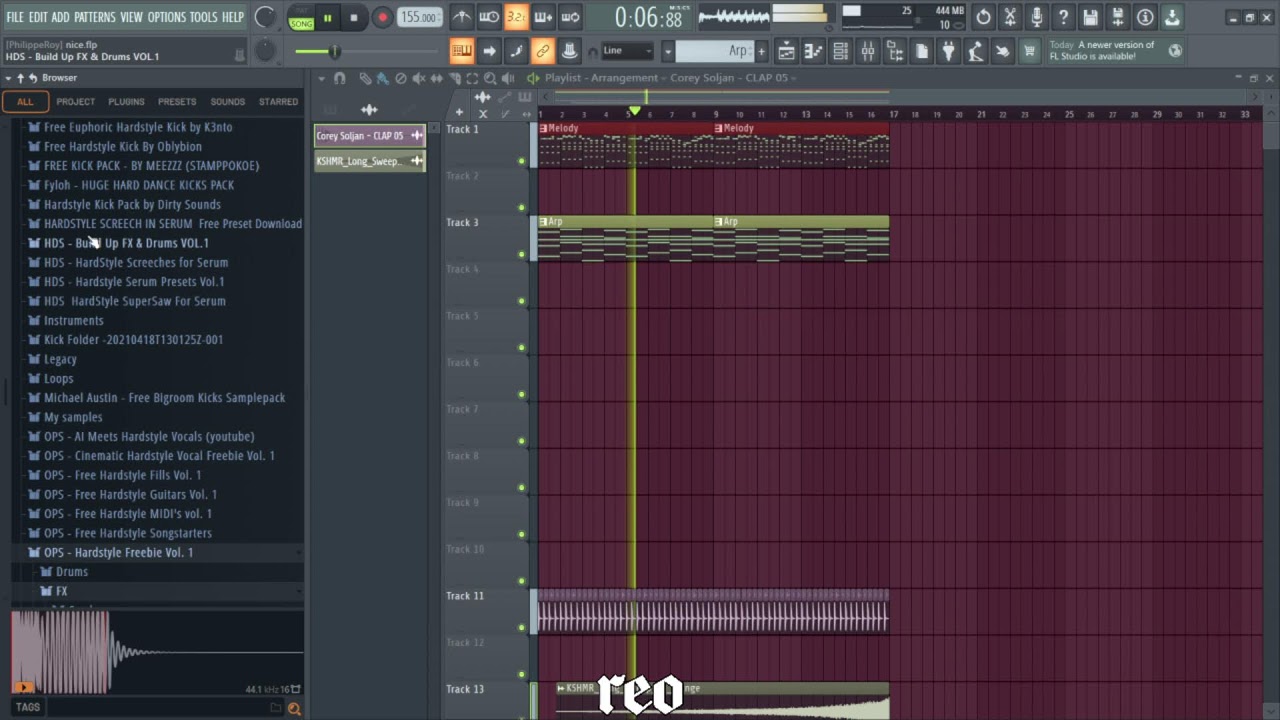The width and height of the screenshot is (1280, 720).
Task: Click the record button
Action: coord(382,17)
